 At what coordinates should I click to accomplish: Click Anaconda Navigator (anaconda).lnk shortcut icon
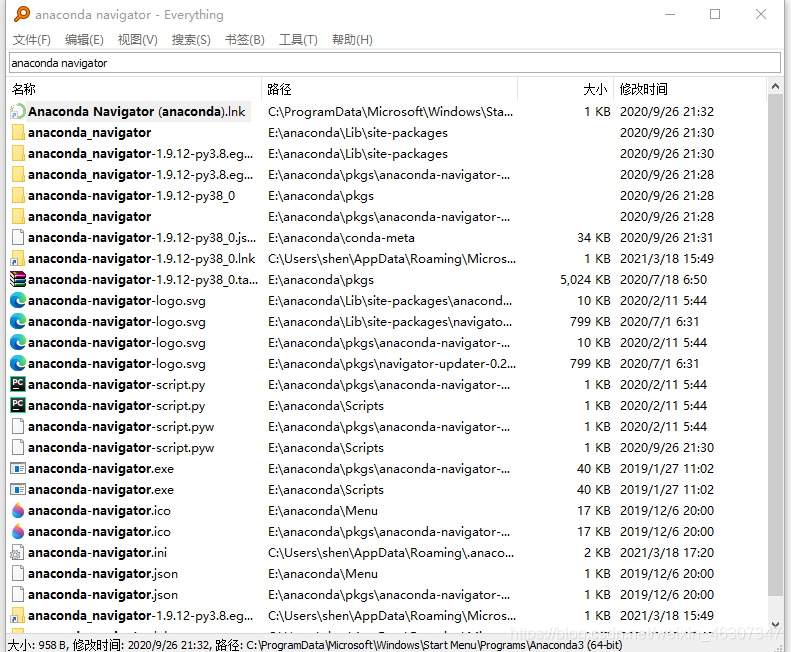click(x=18, y=112)
